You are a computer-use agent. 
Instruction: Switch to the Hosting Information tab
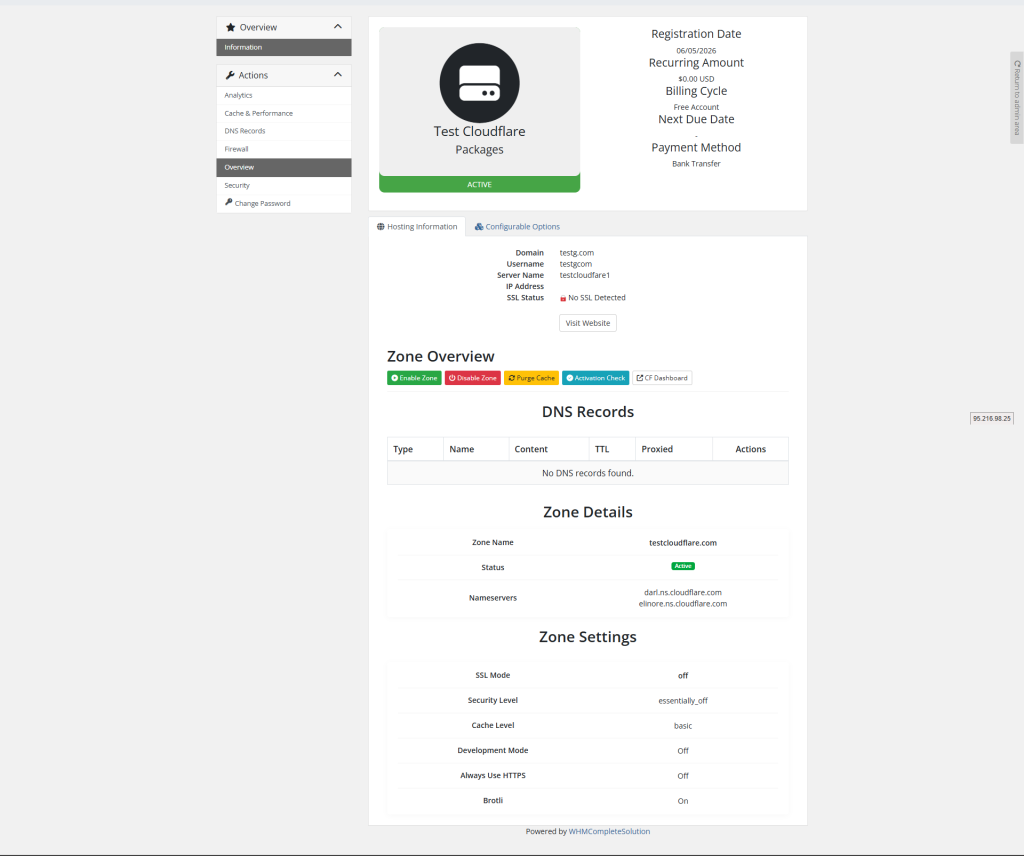(x=417, y=227)
